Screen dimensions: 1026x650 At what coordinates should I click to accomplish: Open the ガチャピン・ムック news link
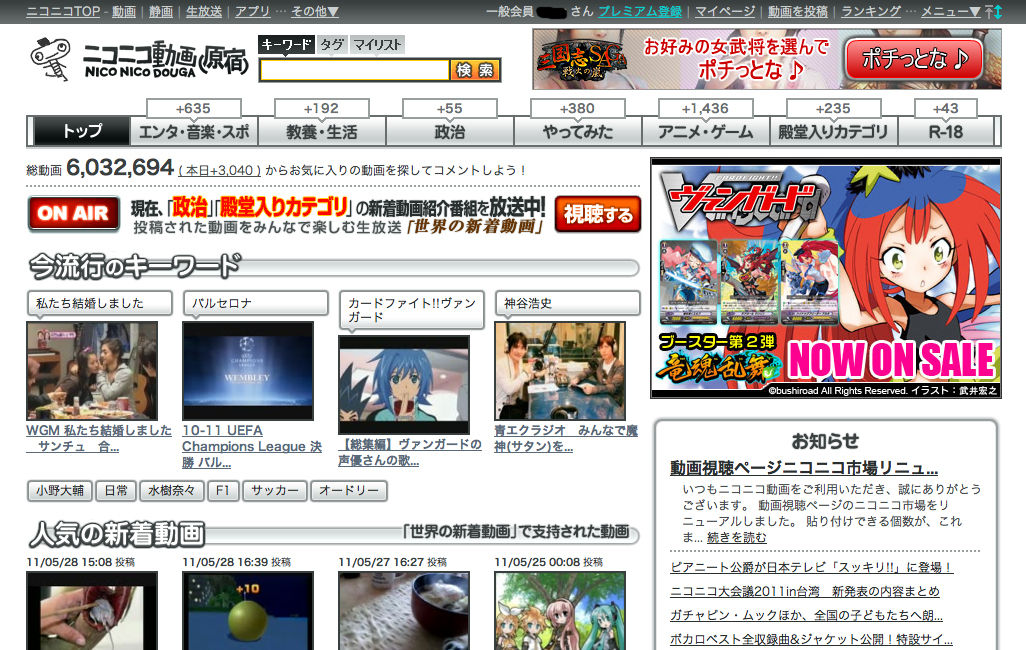pyautogui.click(x=806, y=615)
